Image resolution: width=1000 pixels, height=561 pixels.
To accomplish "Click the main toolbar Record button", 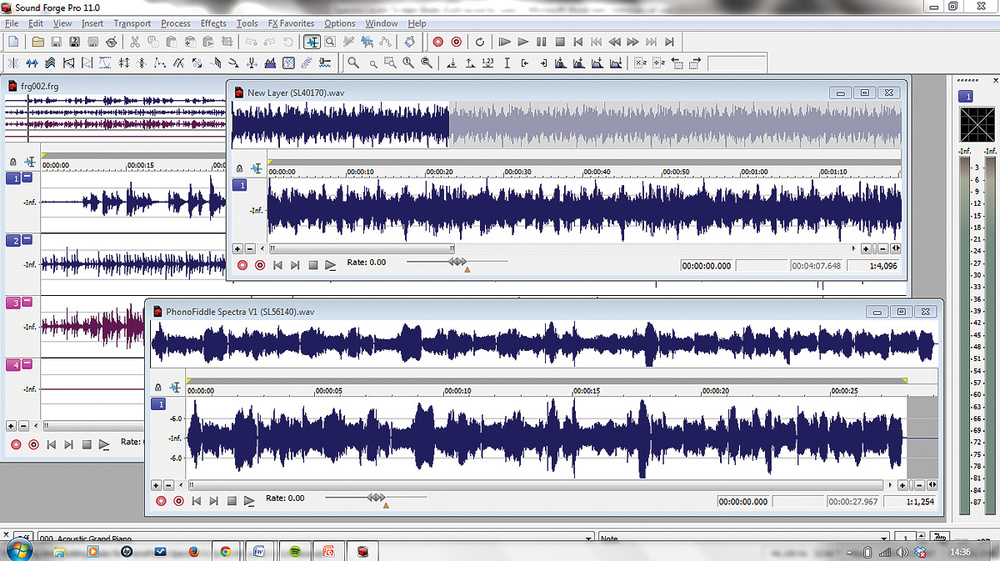I will click(438, 42).
